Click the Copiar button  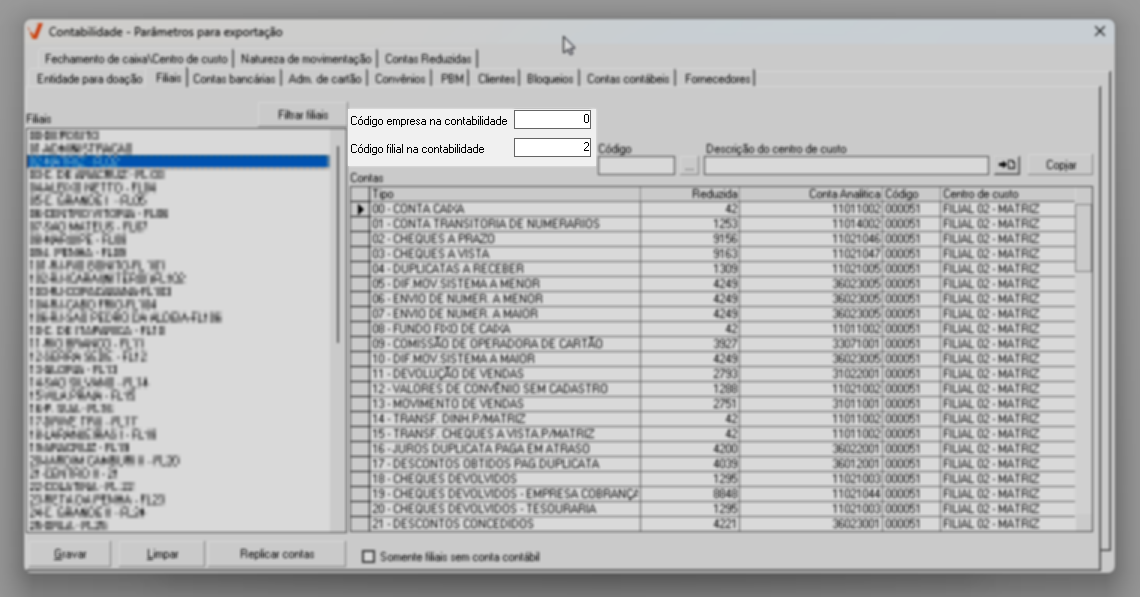pos(1061,165)
